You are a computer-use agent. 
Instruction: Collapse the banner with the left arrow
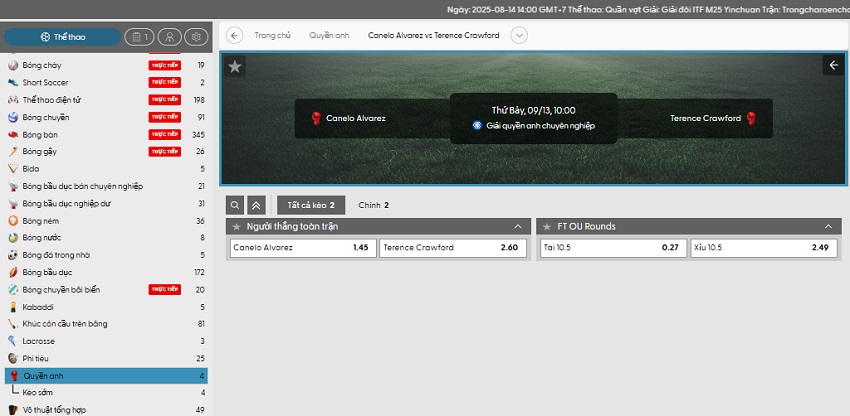(x=833, y=65)
